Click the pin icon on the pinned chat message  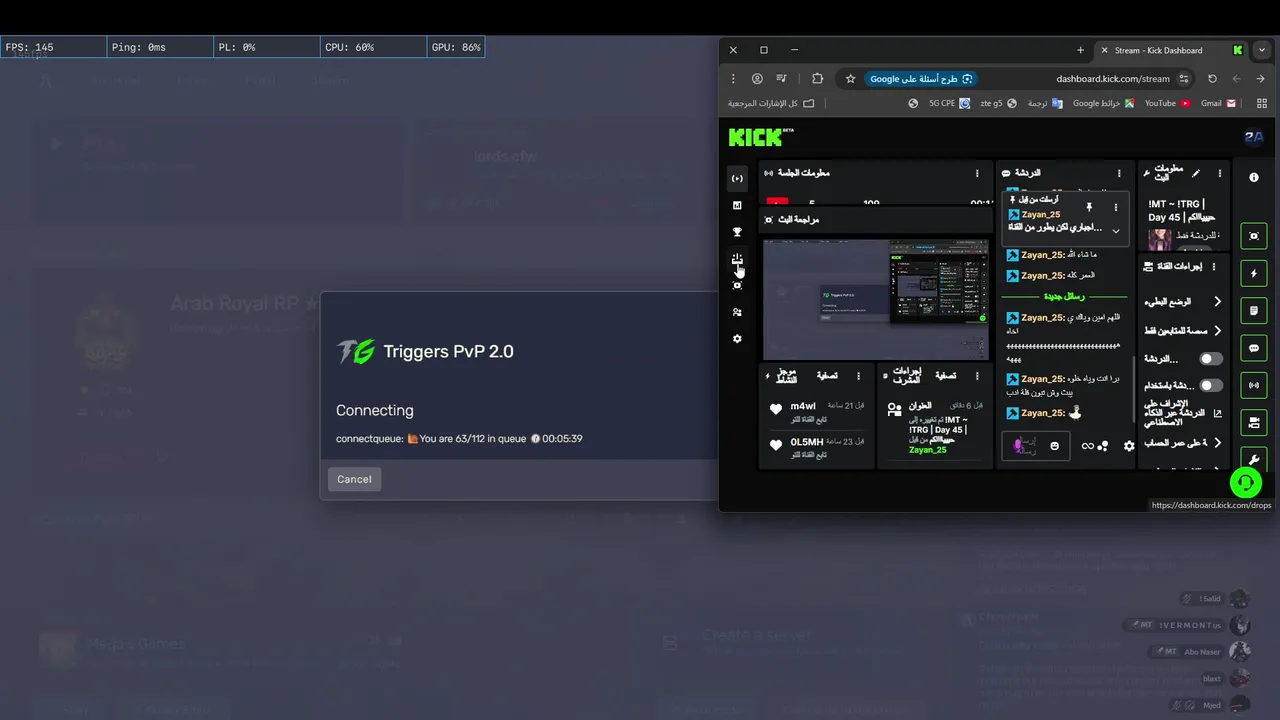[1089, 207]
